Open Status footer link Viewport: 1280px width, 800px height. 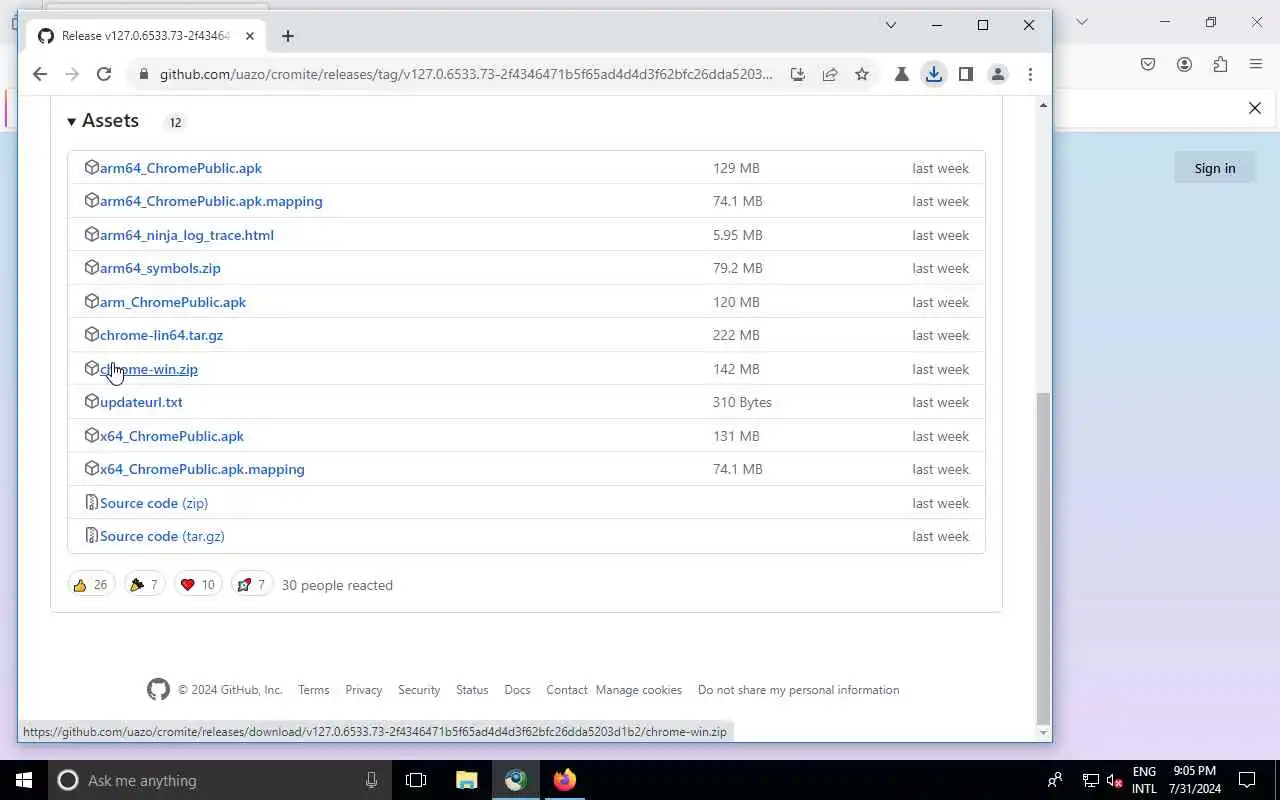(x=472, y=690)
